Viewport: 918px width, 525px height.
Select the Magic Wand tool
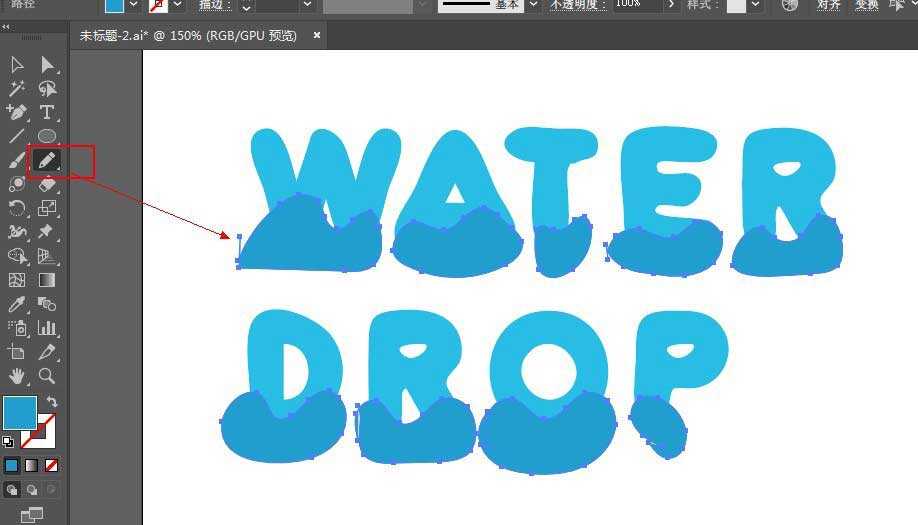[x=17, y=88]
